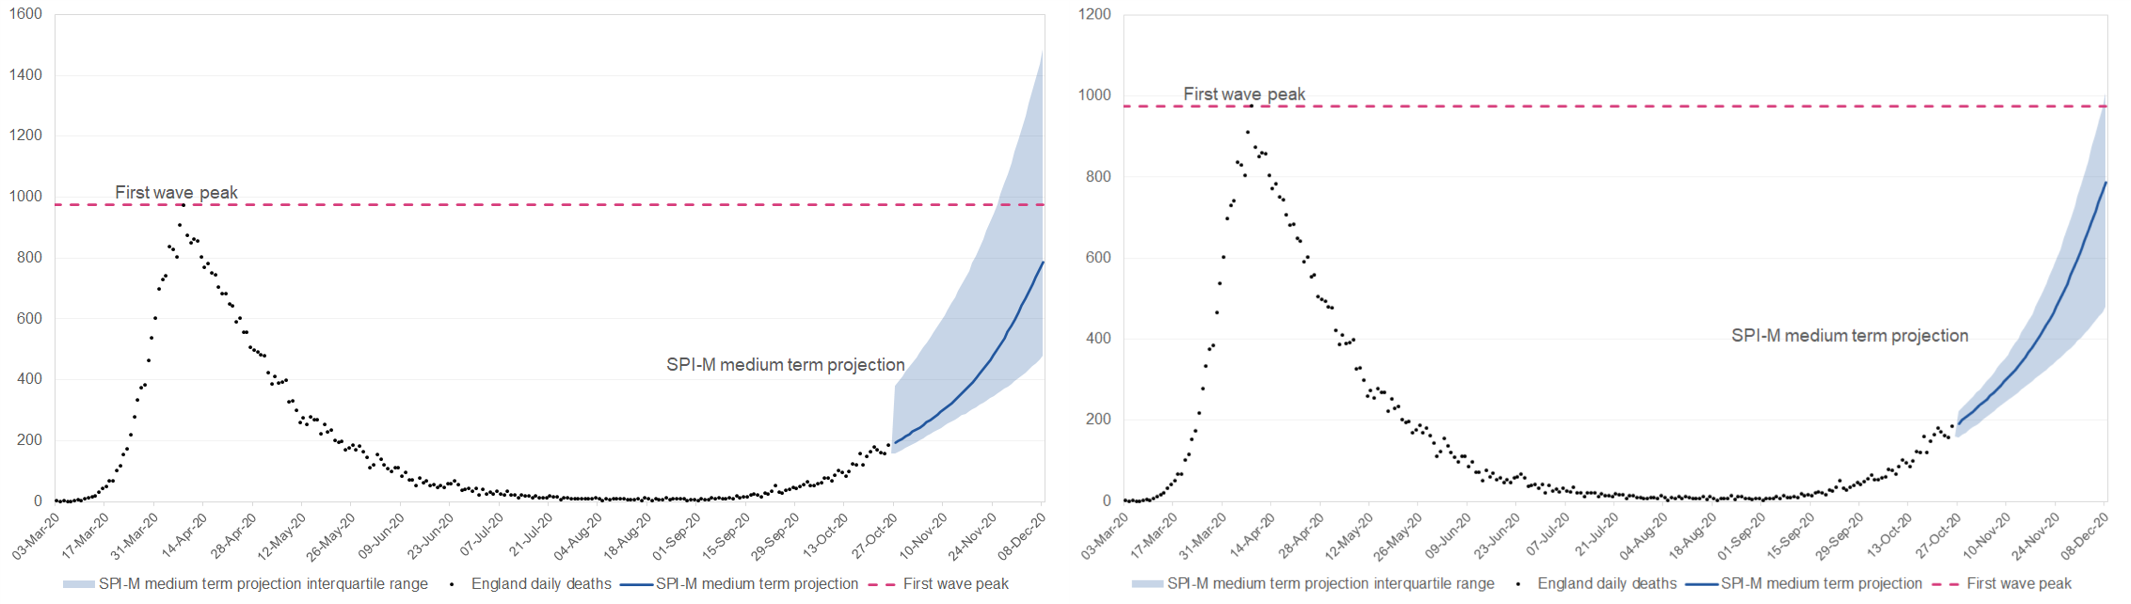2131x604 pixels.
Task: Click dashed First wave peak legend marker, right chart
Action: point(1945,584)
